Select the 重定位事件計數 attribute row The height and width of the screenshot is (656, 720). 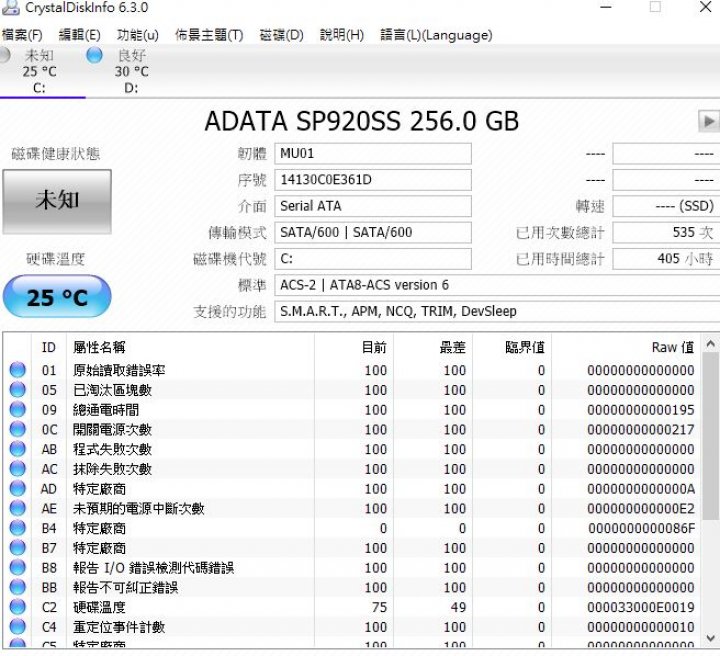pos(352,627)
